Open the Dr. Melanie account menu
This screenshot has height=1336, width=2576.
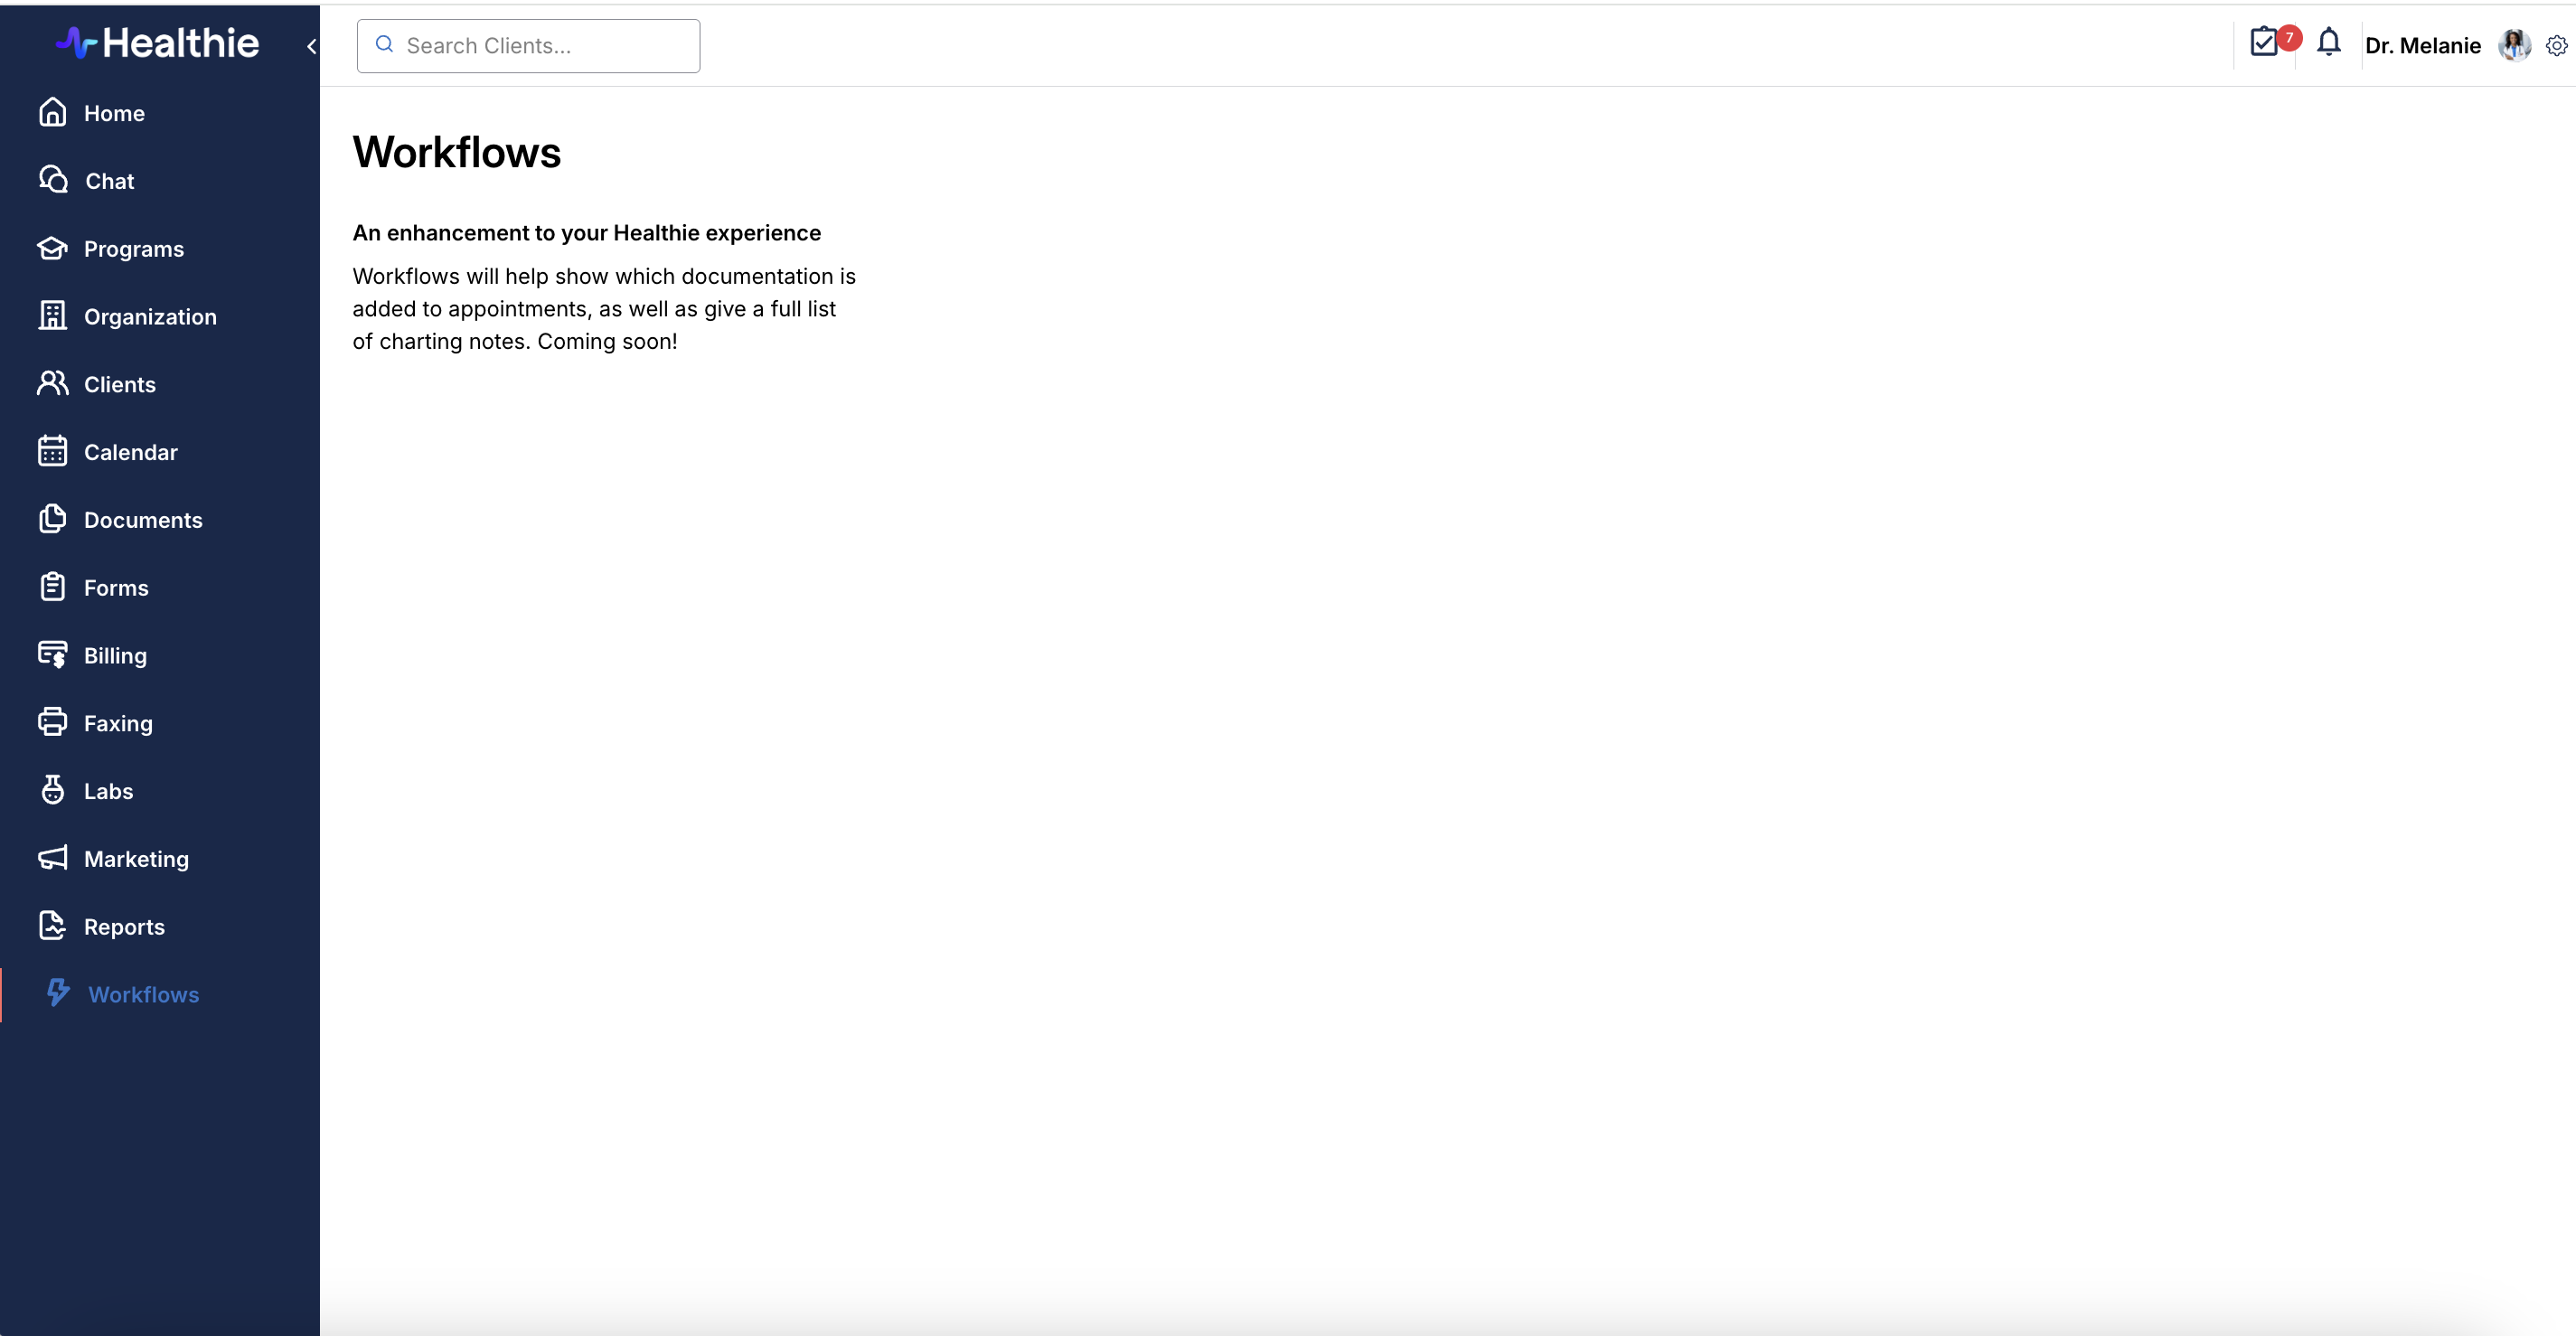click(x=2422, y=46)
